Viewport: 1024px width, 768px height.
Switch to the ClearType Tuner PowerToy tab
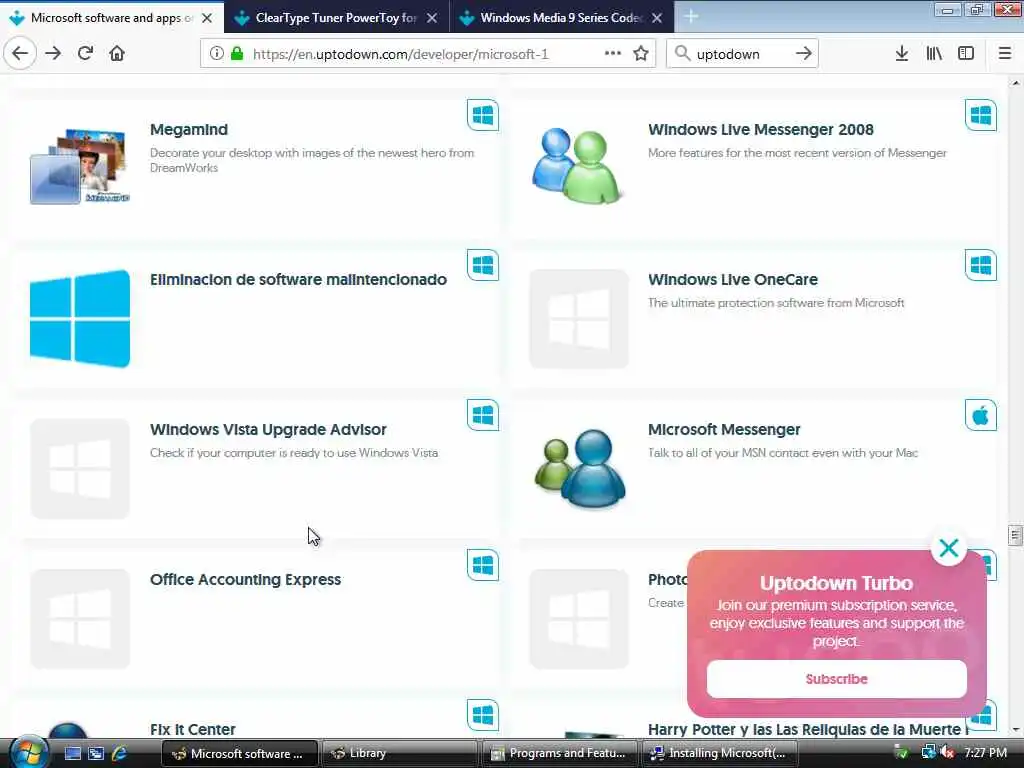tap(336, 18)
